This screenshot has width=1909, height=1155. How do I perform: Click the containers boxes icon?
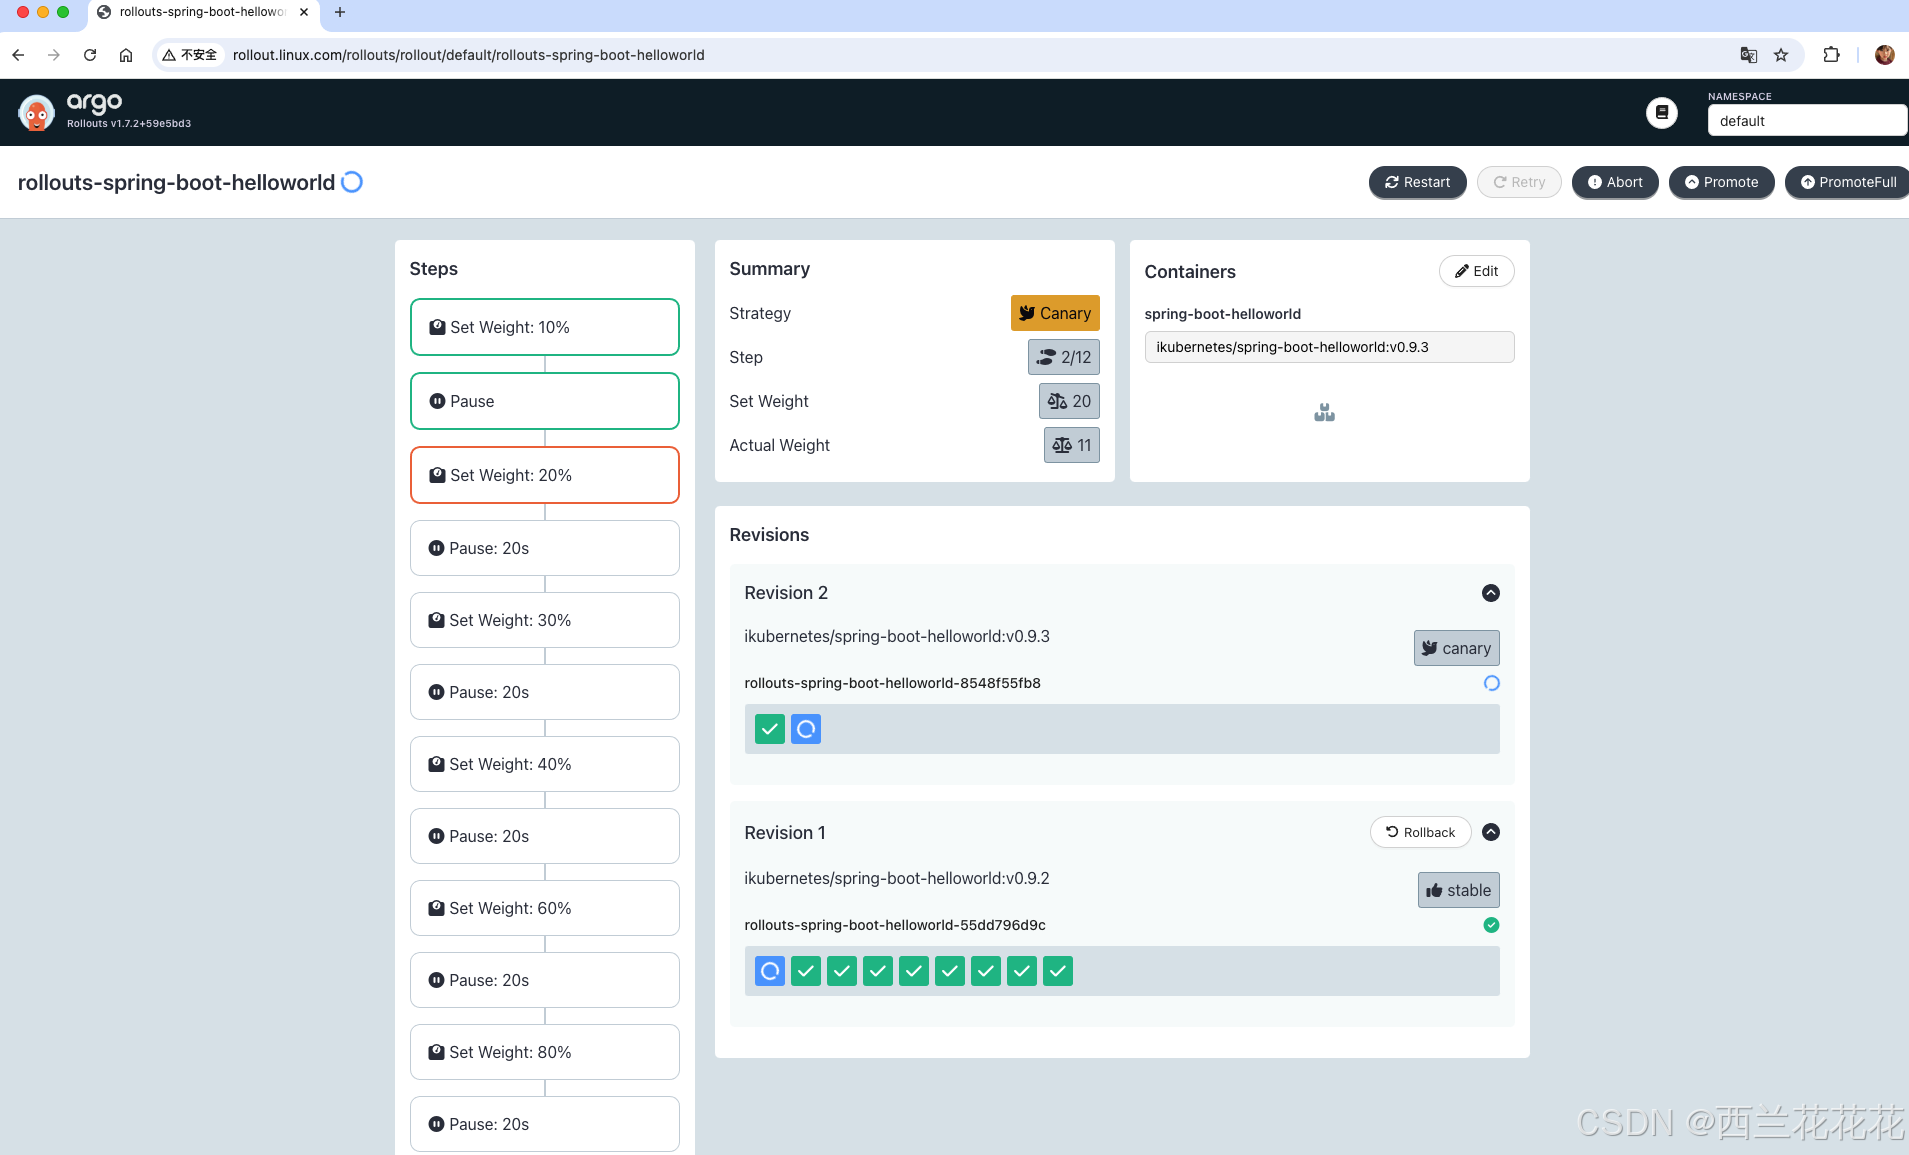[1324, 412]
